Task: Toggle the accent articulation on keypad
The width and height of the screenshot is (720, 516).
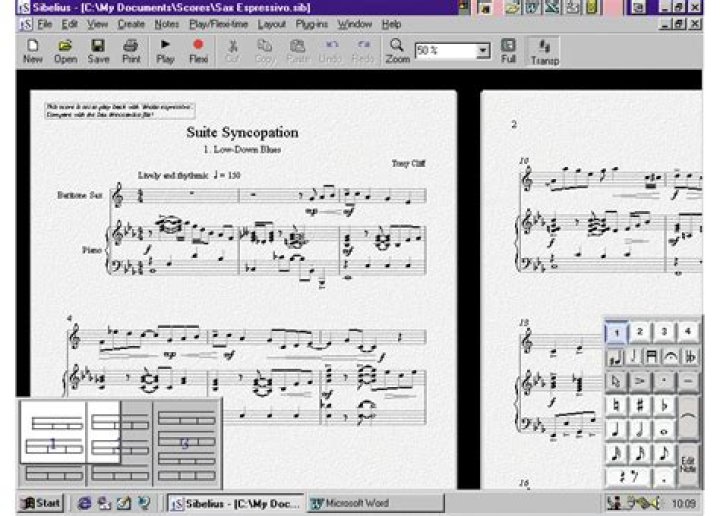Action: click(640, 381)
